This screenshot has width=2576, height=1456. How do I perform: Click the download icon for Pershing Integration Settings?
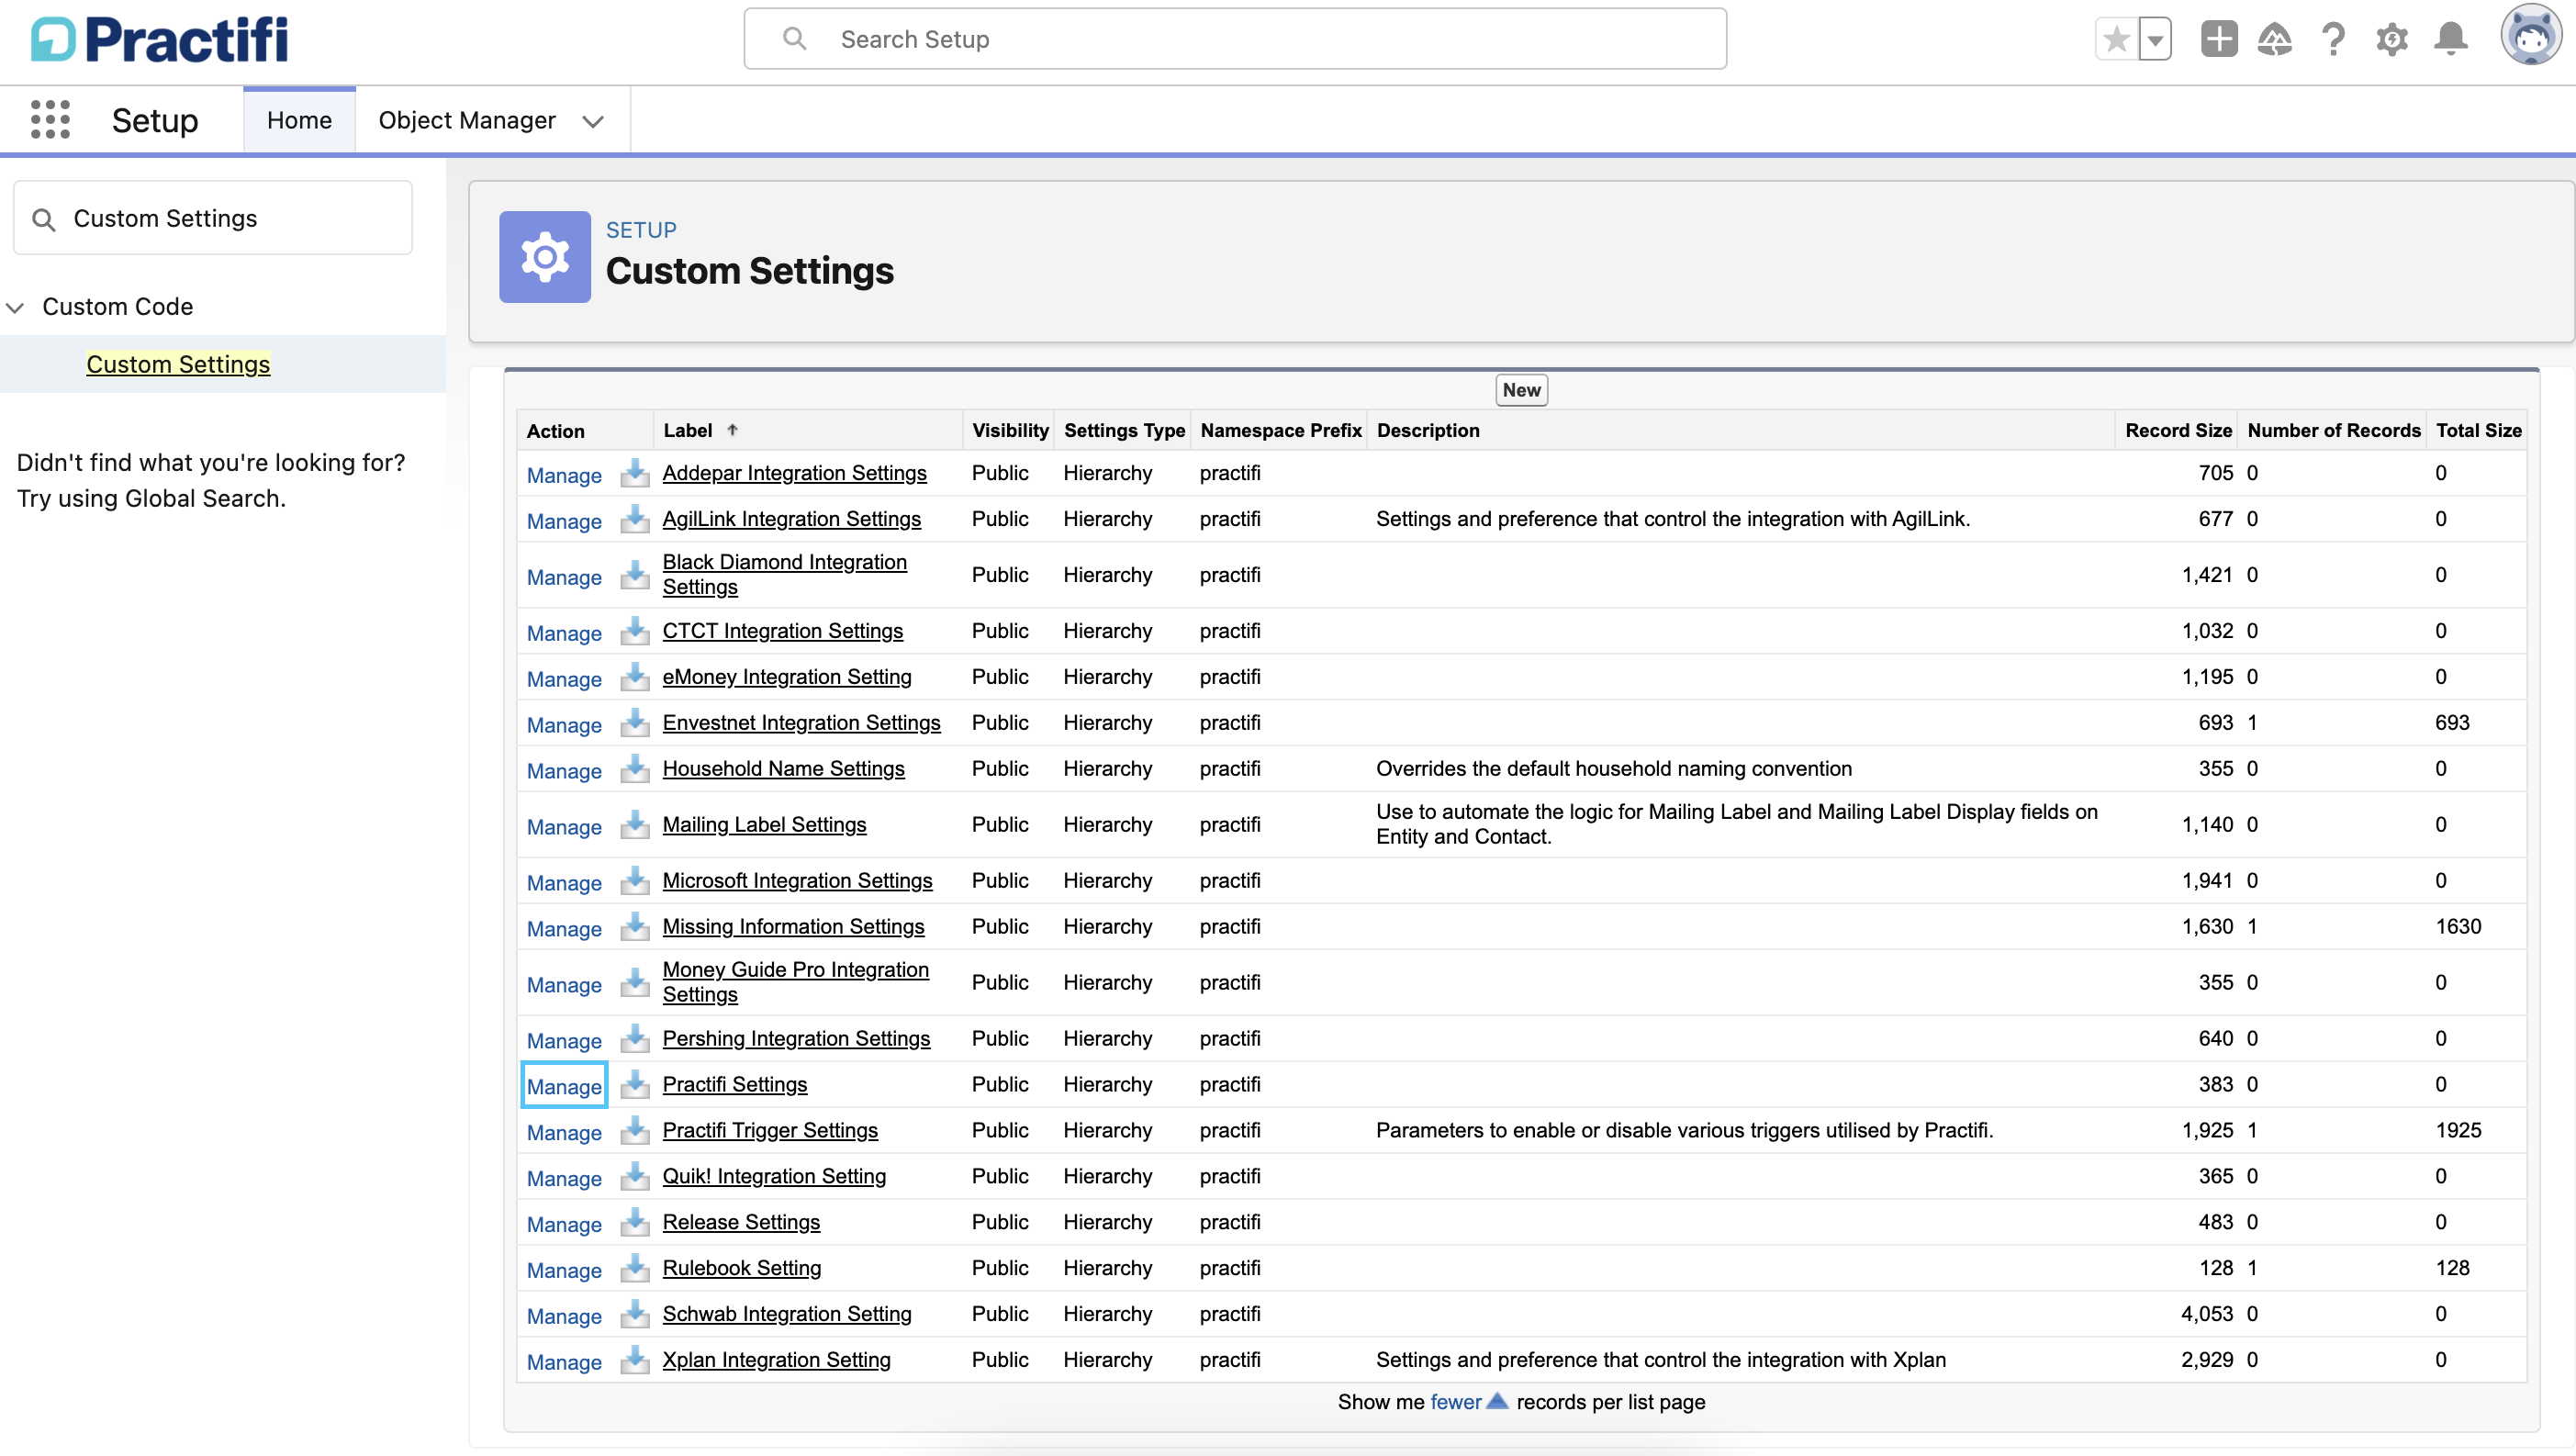[634, 1039]
